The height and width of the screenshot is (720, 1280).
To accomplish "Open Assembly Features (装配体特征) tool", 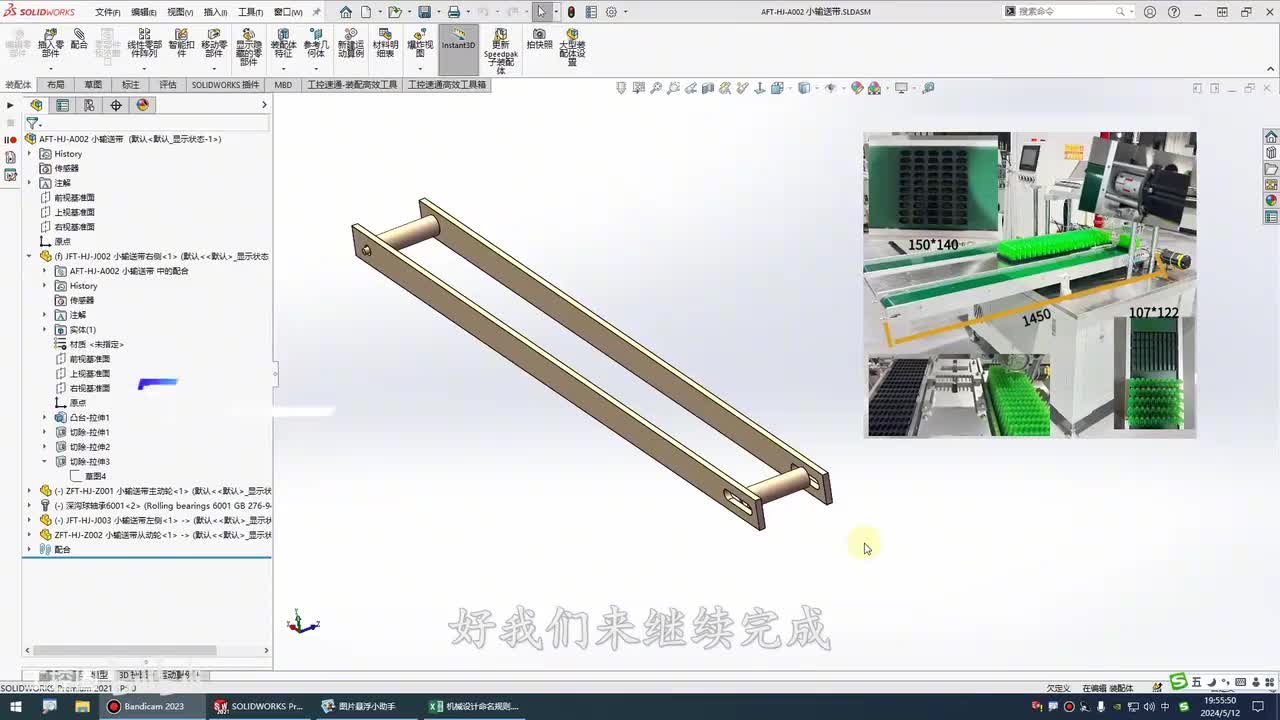I will pos(284,45).
